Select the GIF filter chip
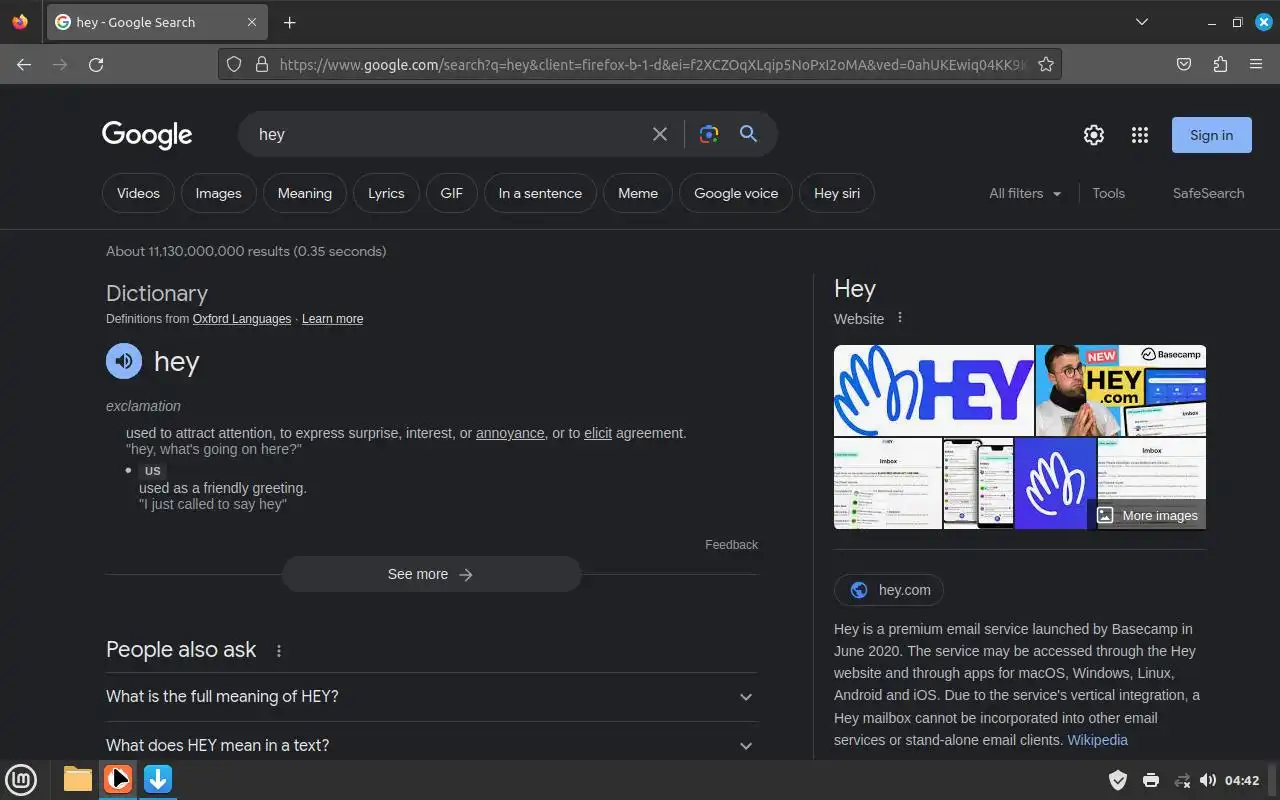The image size is (1280, 800). point(452,193)
